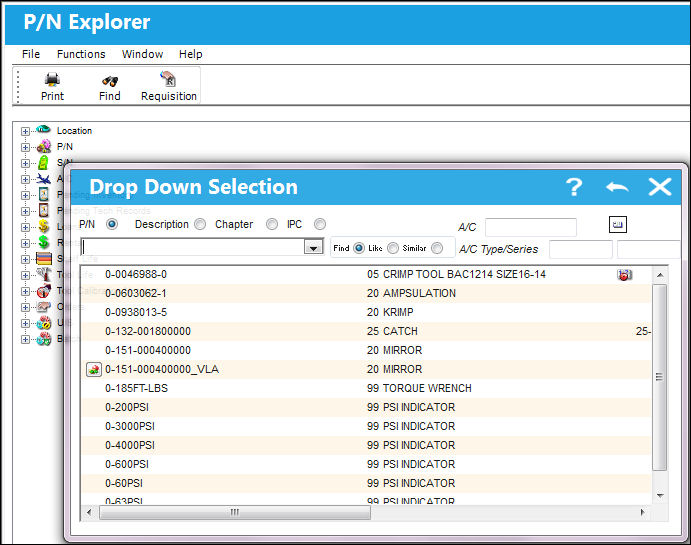Click the Requisition toolbar icon

coord(168,79)
